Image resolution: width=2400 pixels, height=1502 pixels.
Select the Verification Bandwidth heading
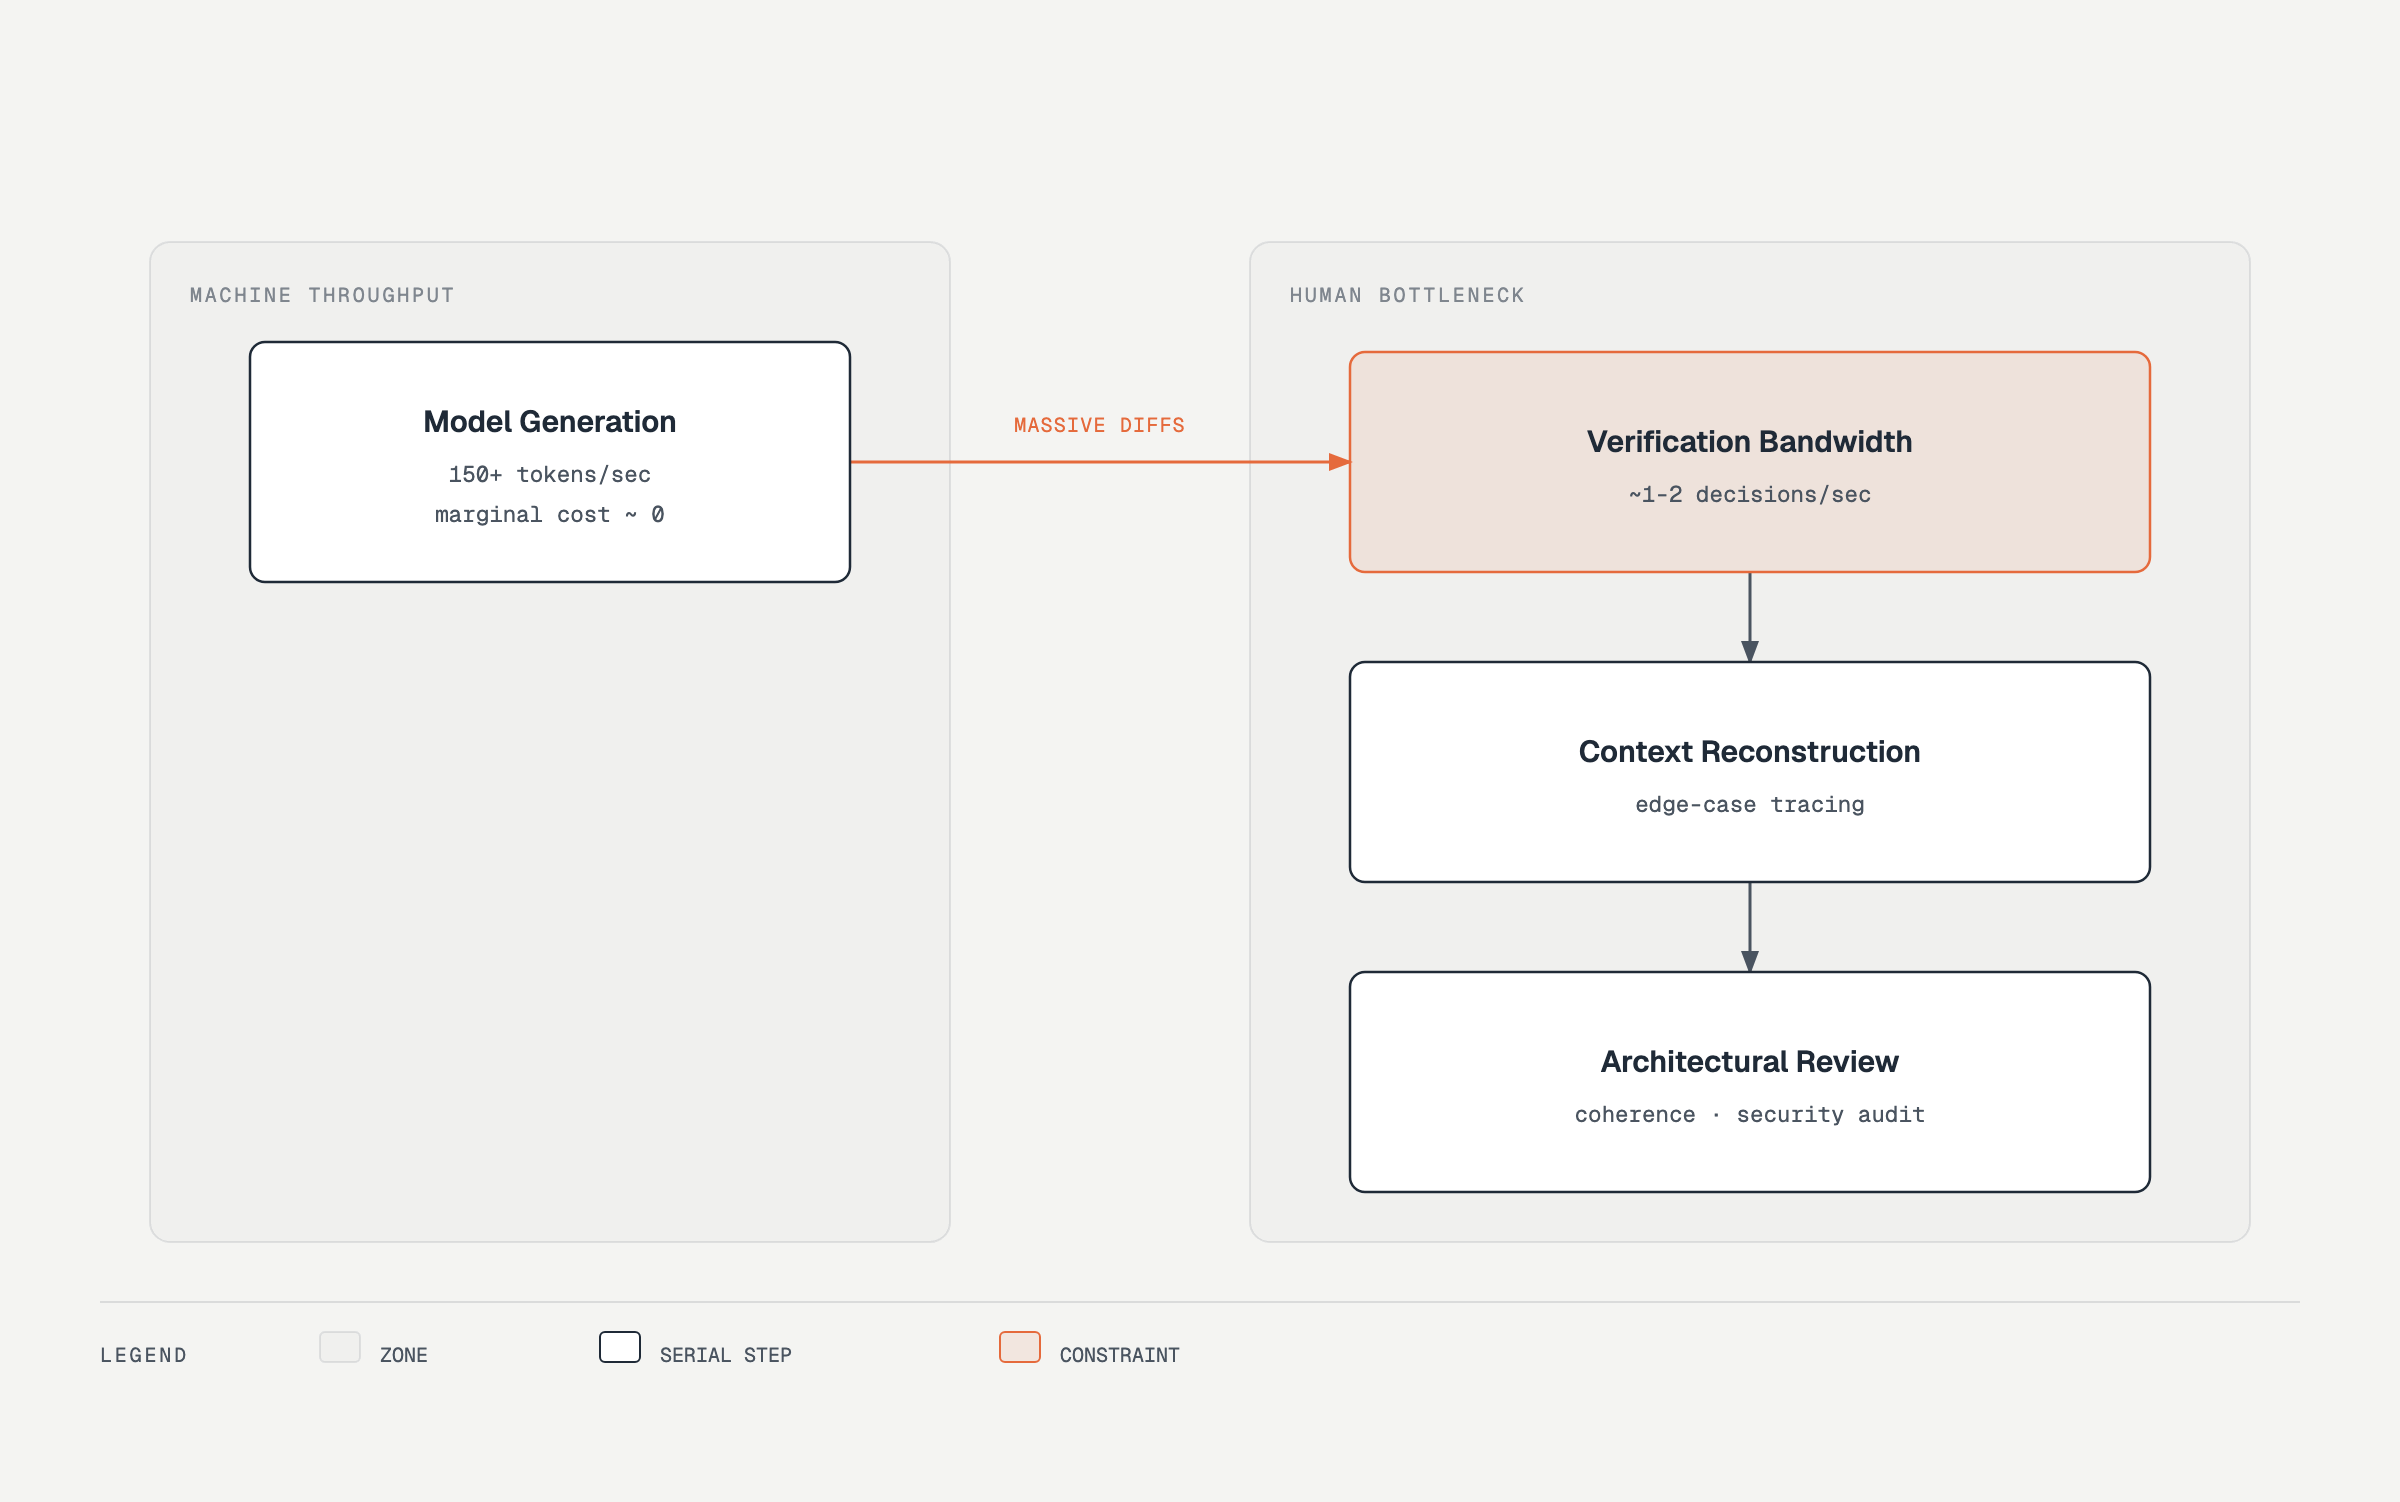(x=1749, y=442)
